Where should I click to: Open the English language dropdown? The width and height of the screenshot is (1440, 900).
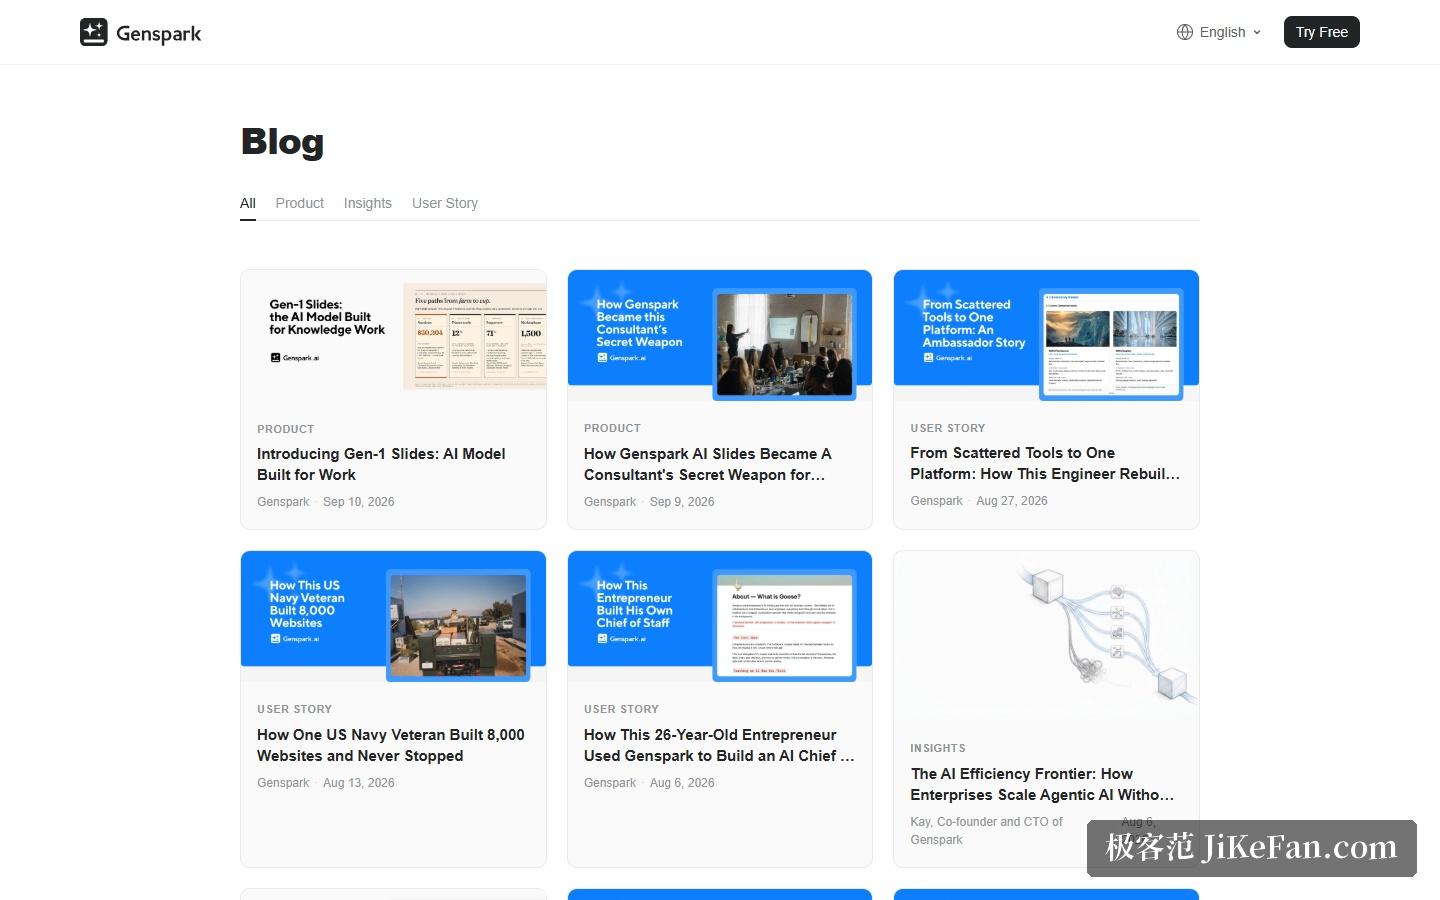point(1219,32)
